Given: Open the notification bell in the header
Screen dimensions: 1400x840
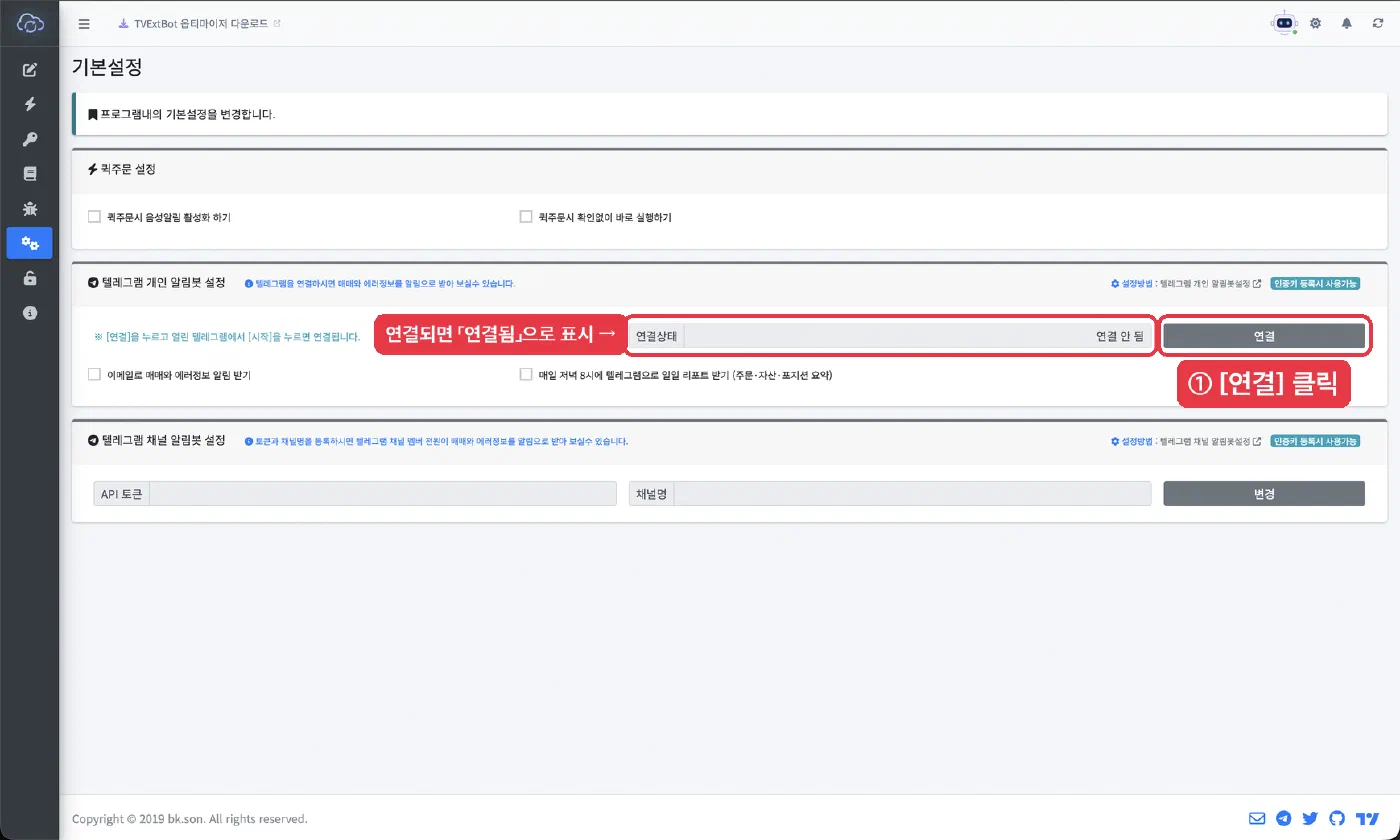Looking at the screenshot, I should click(x=1347, y=23).
